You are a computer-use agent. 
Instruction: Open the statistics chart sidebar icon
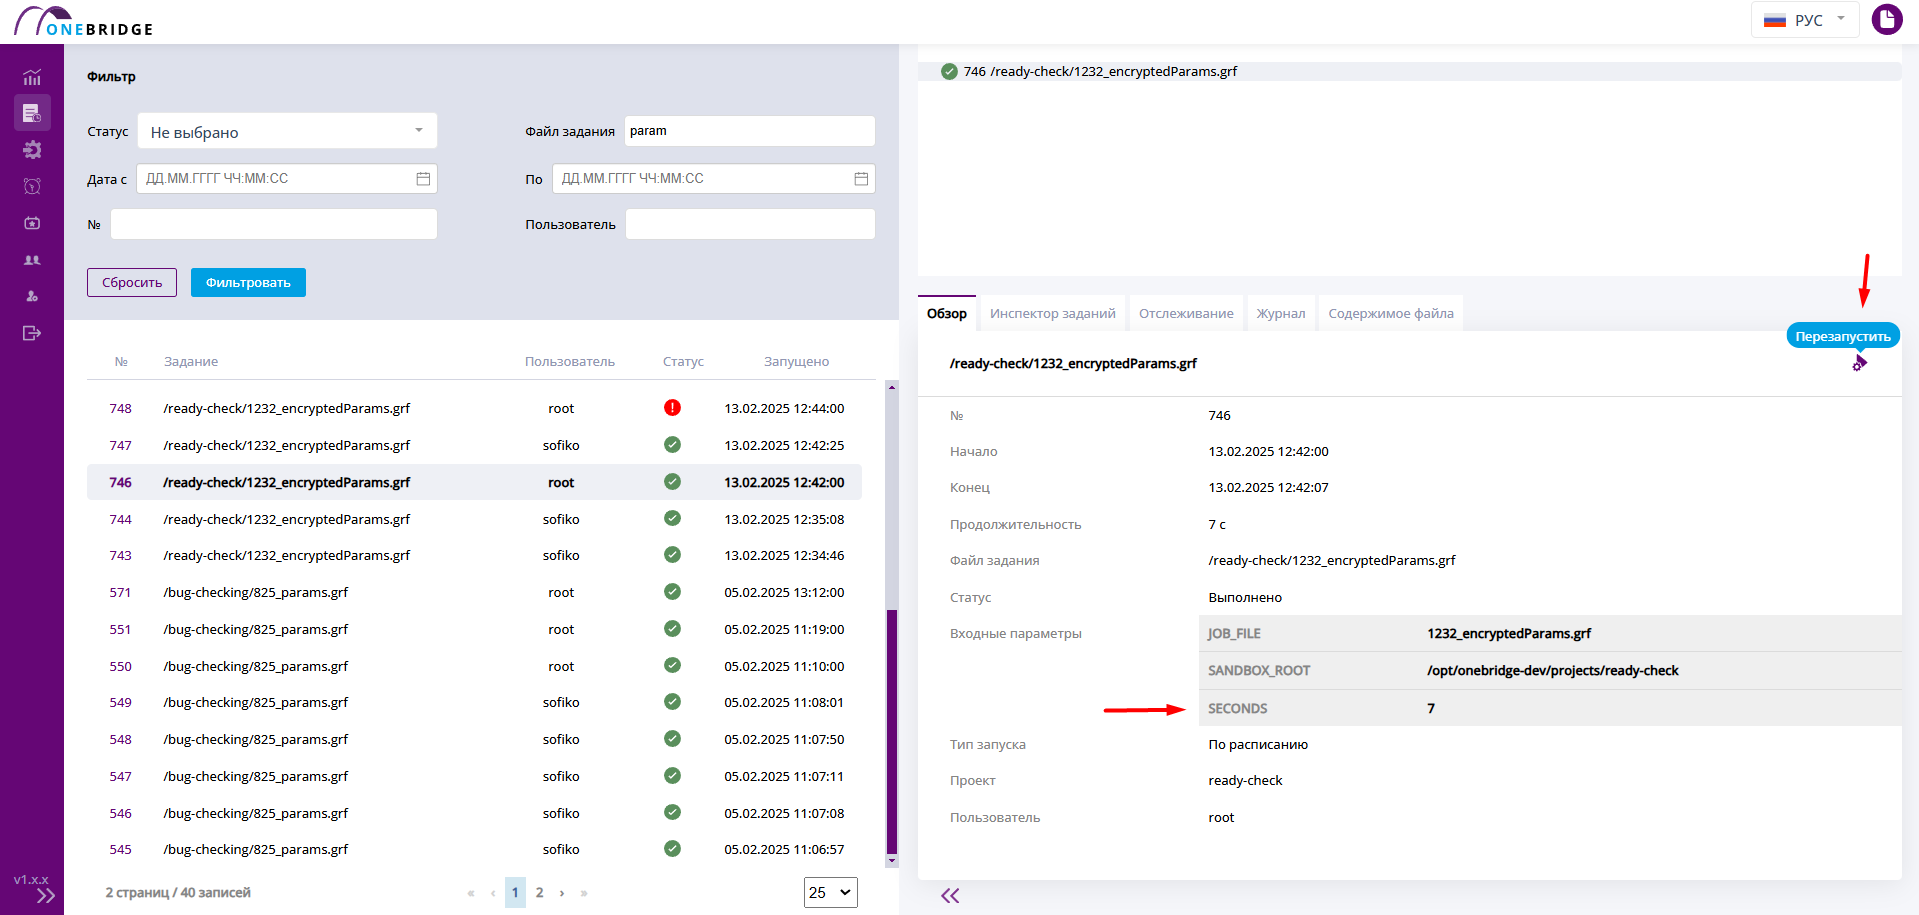(32, 77)
